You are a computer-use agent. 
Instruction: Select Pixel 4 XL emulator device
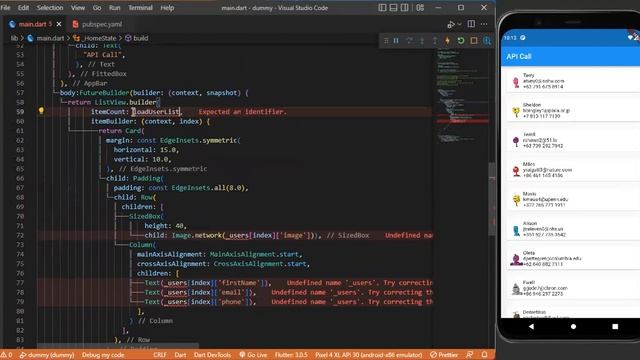pyautogui.click(x=369, y=355)
